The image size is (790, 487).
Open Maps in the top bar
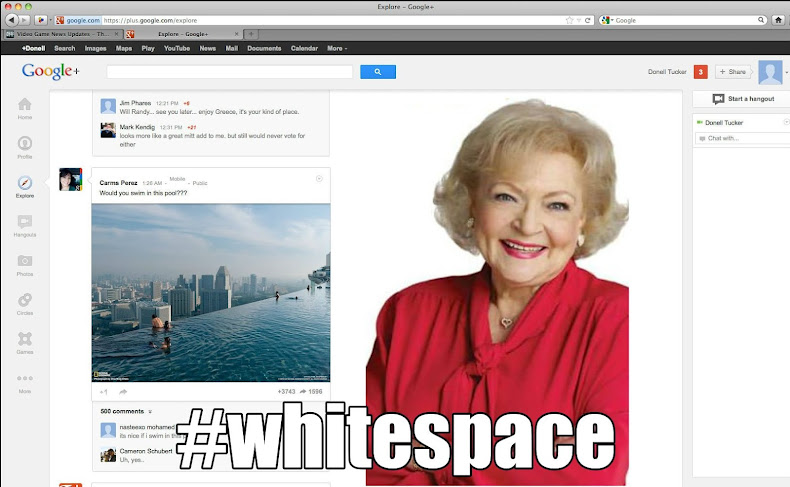coord(123,48)
